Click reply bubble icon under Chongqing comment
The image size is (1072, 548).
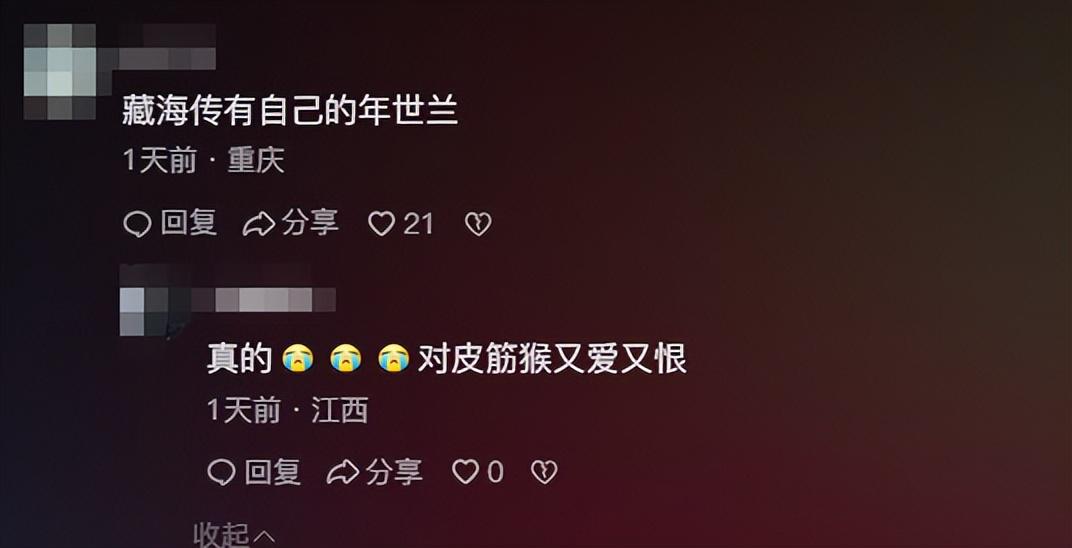pos(137,224)
